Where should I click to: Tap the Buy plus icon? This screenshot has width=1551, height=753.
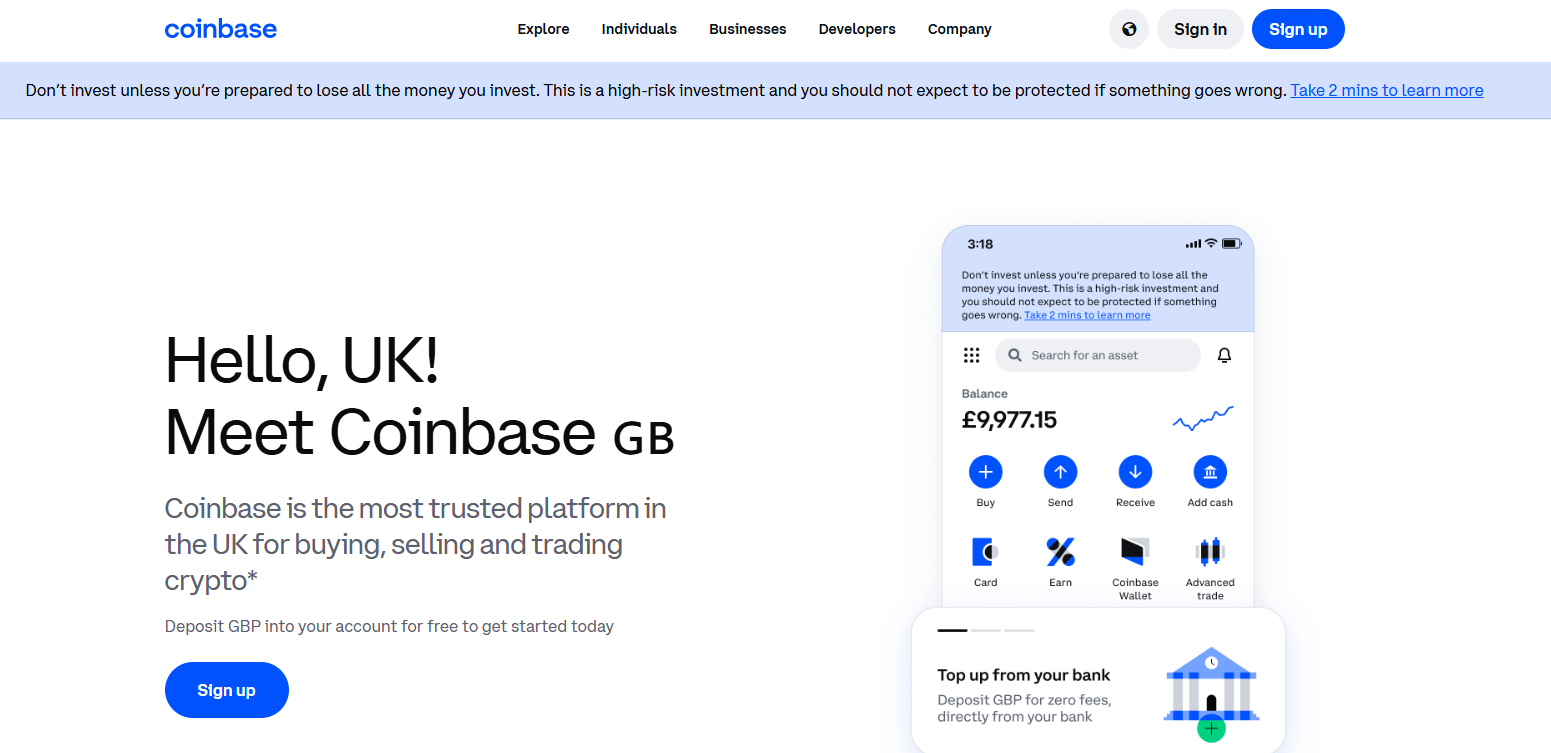(x=985, y=472)
